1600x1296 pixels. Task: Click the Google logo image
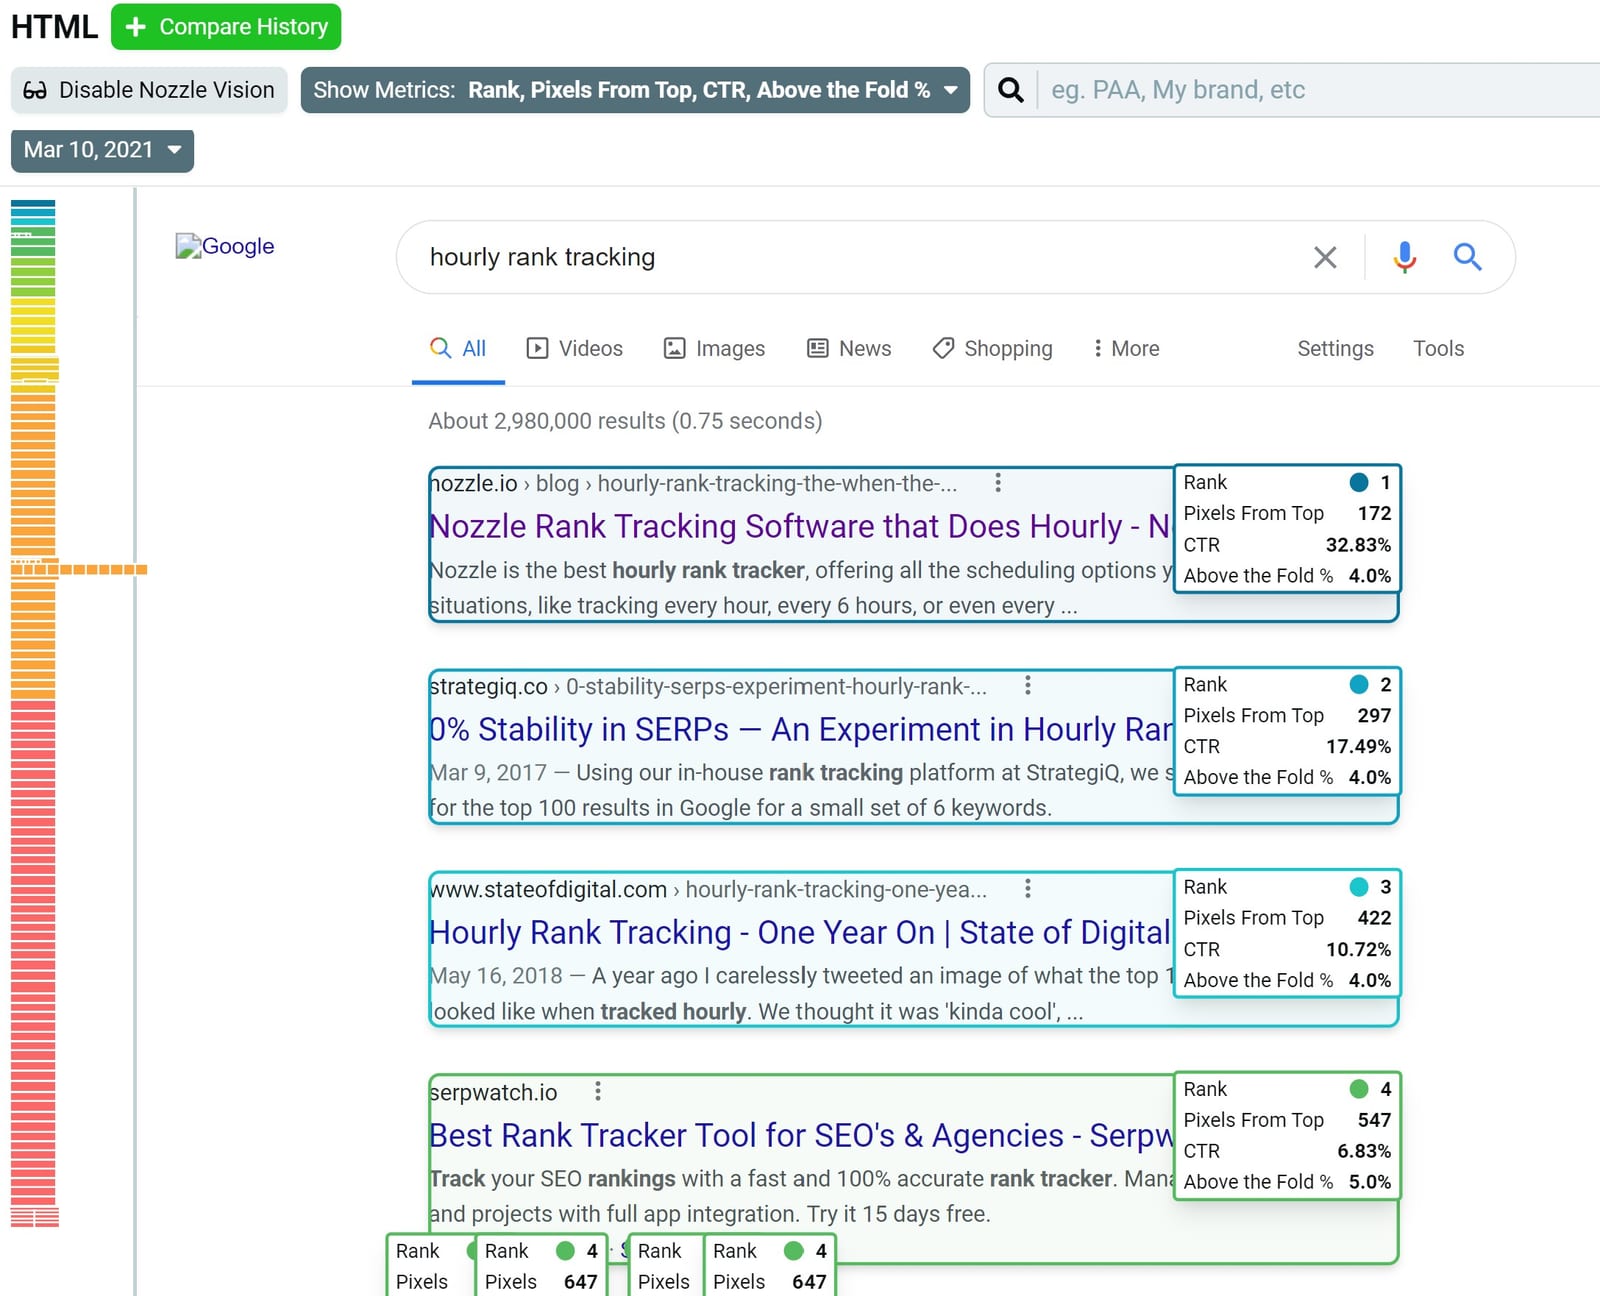coord(225,246)
